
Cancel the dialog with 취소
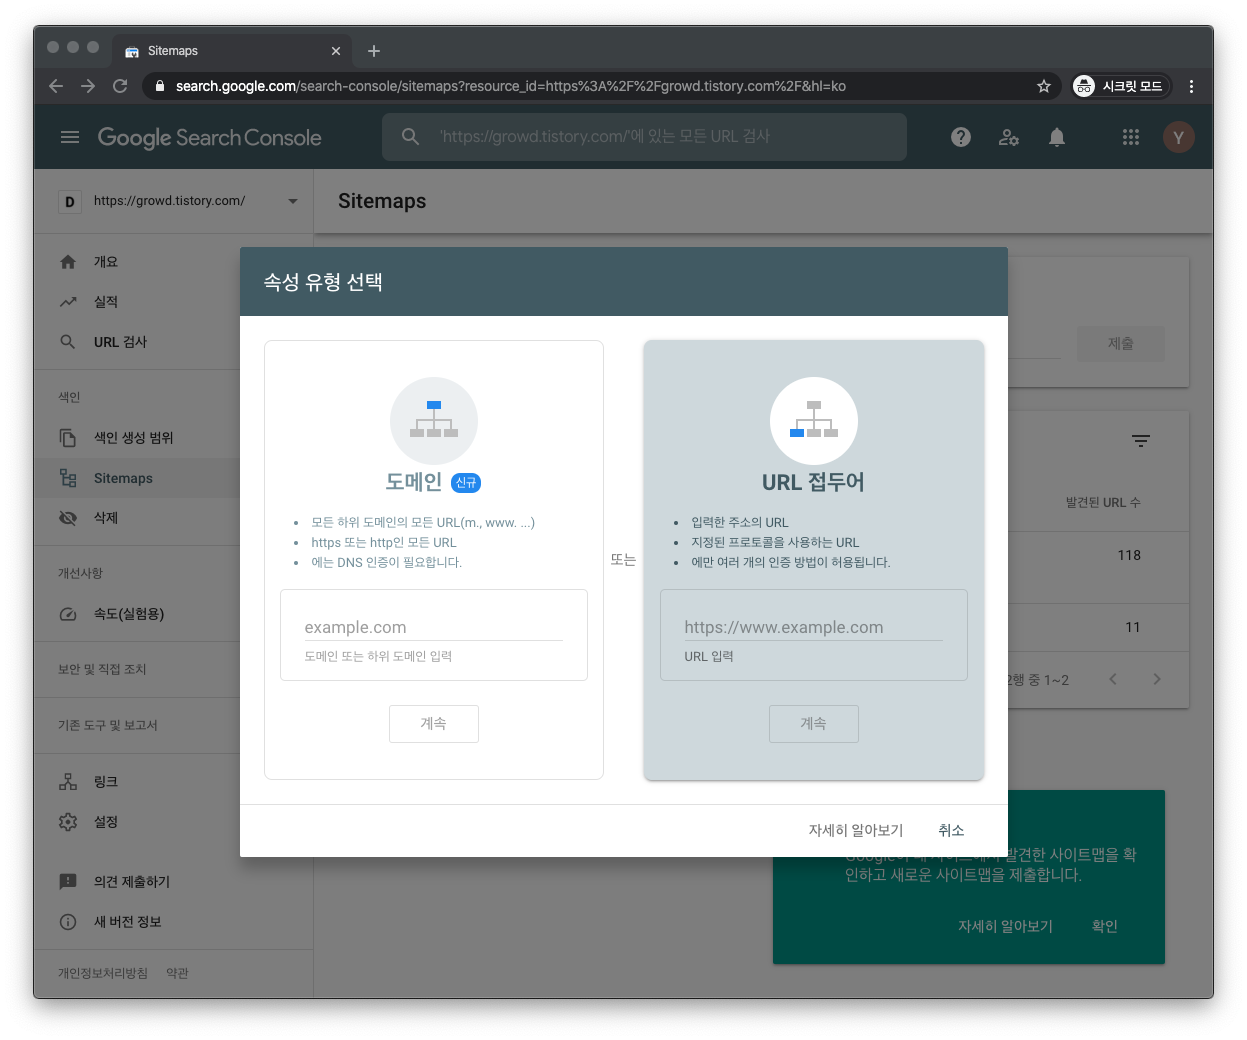(951, 831)
